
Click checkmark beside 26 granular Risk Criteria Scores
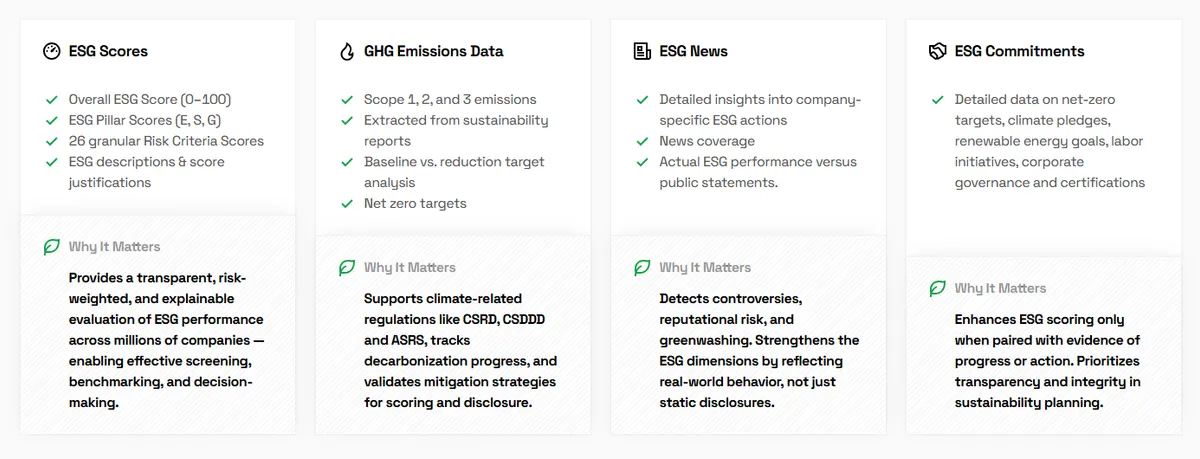[x=52, y=141]
